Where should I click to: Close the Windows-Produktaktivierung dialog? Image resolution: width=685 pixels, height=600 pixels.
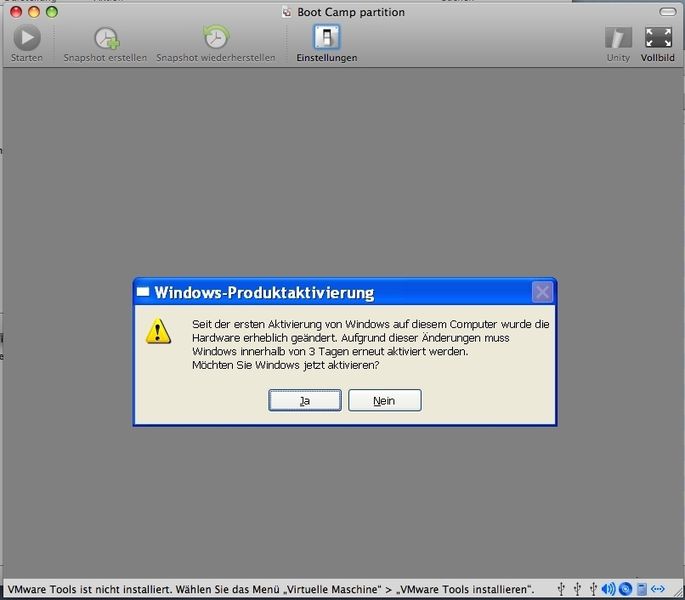pos(543,292)
